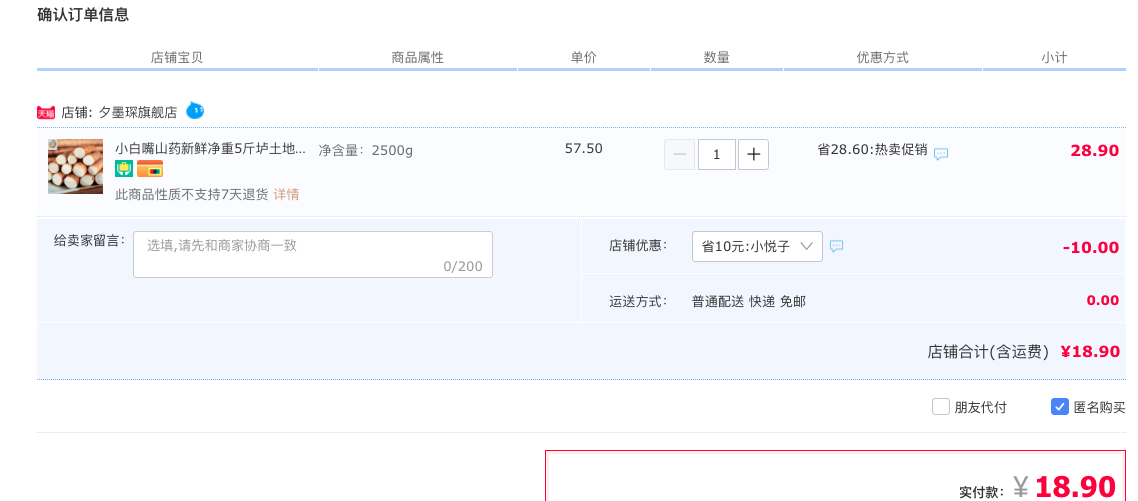Click the 普通配送 快递 免邮 shipping text
Viewport: 1138px width, 501px height.
[749, 301]
